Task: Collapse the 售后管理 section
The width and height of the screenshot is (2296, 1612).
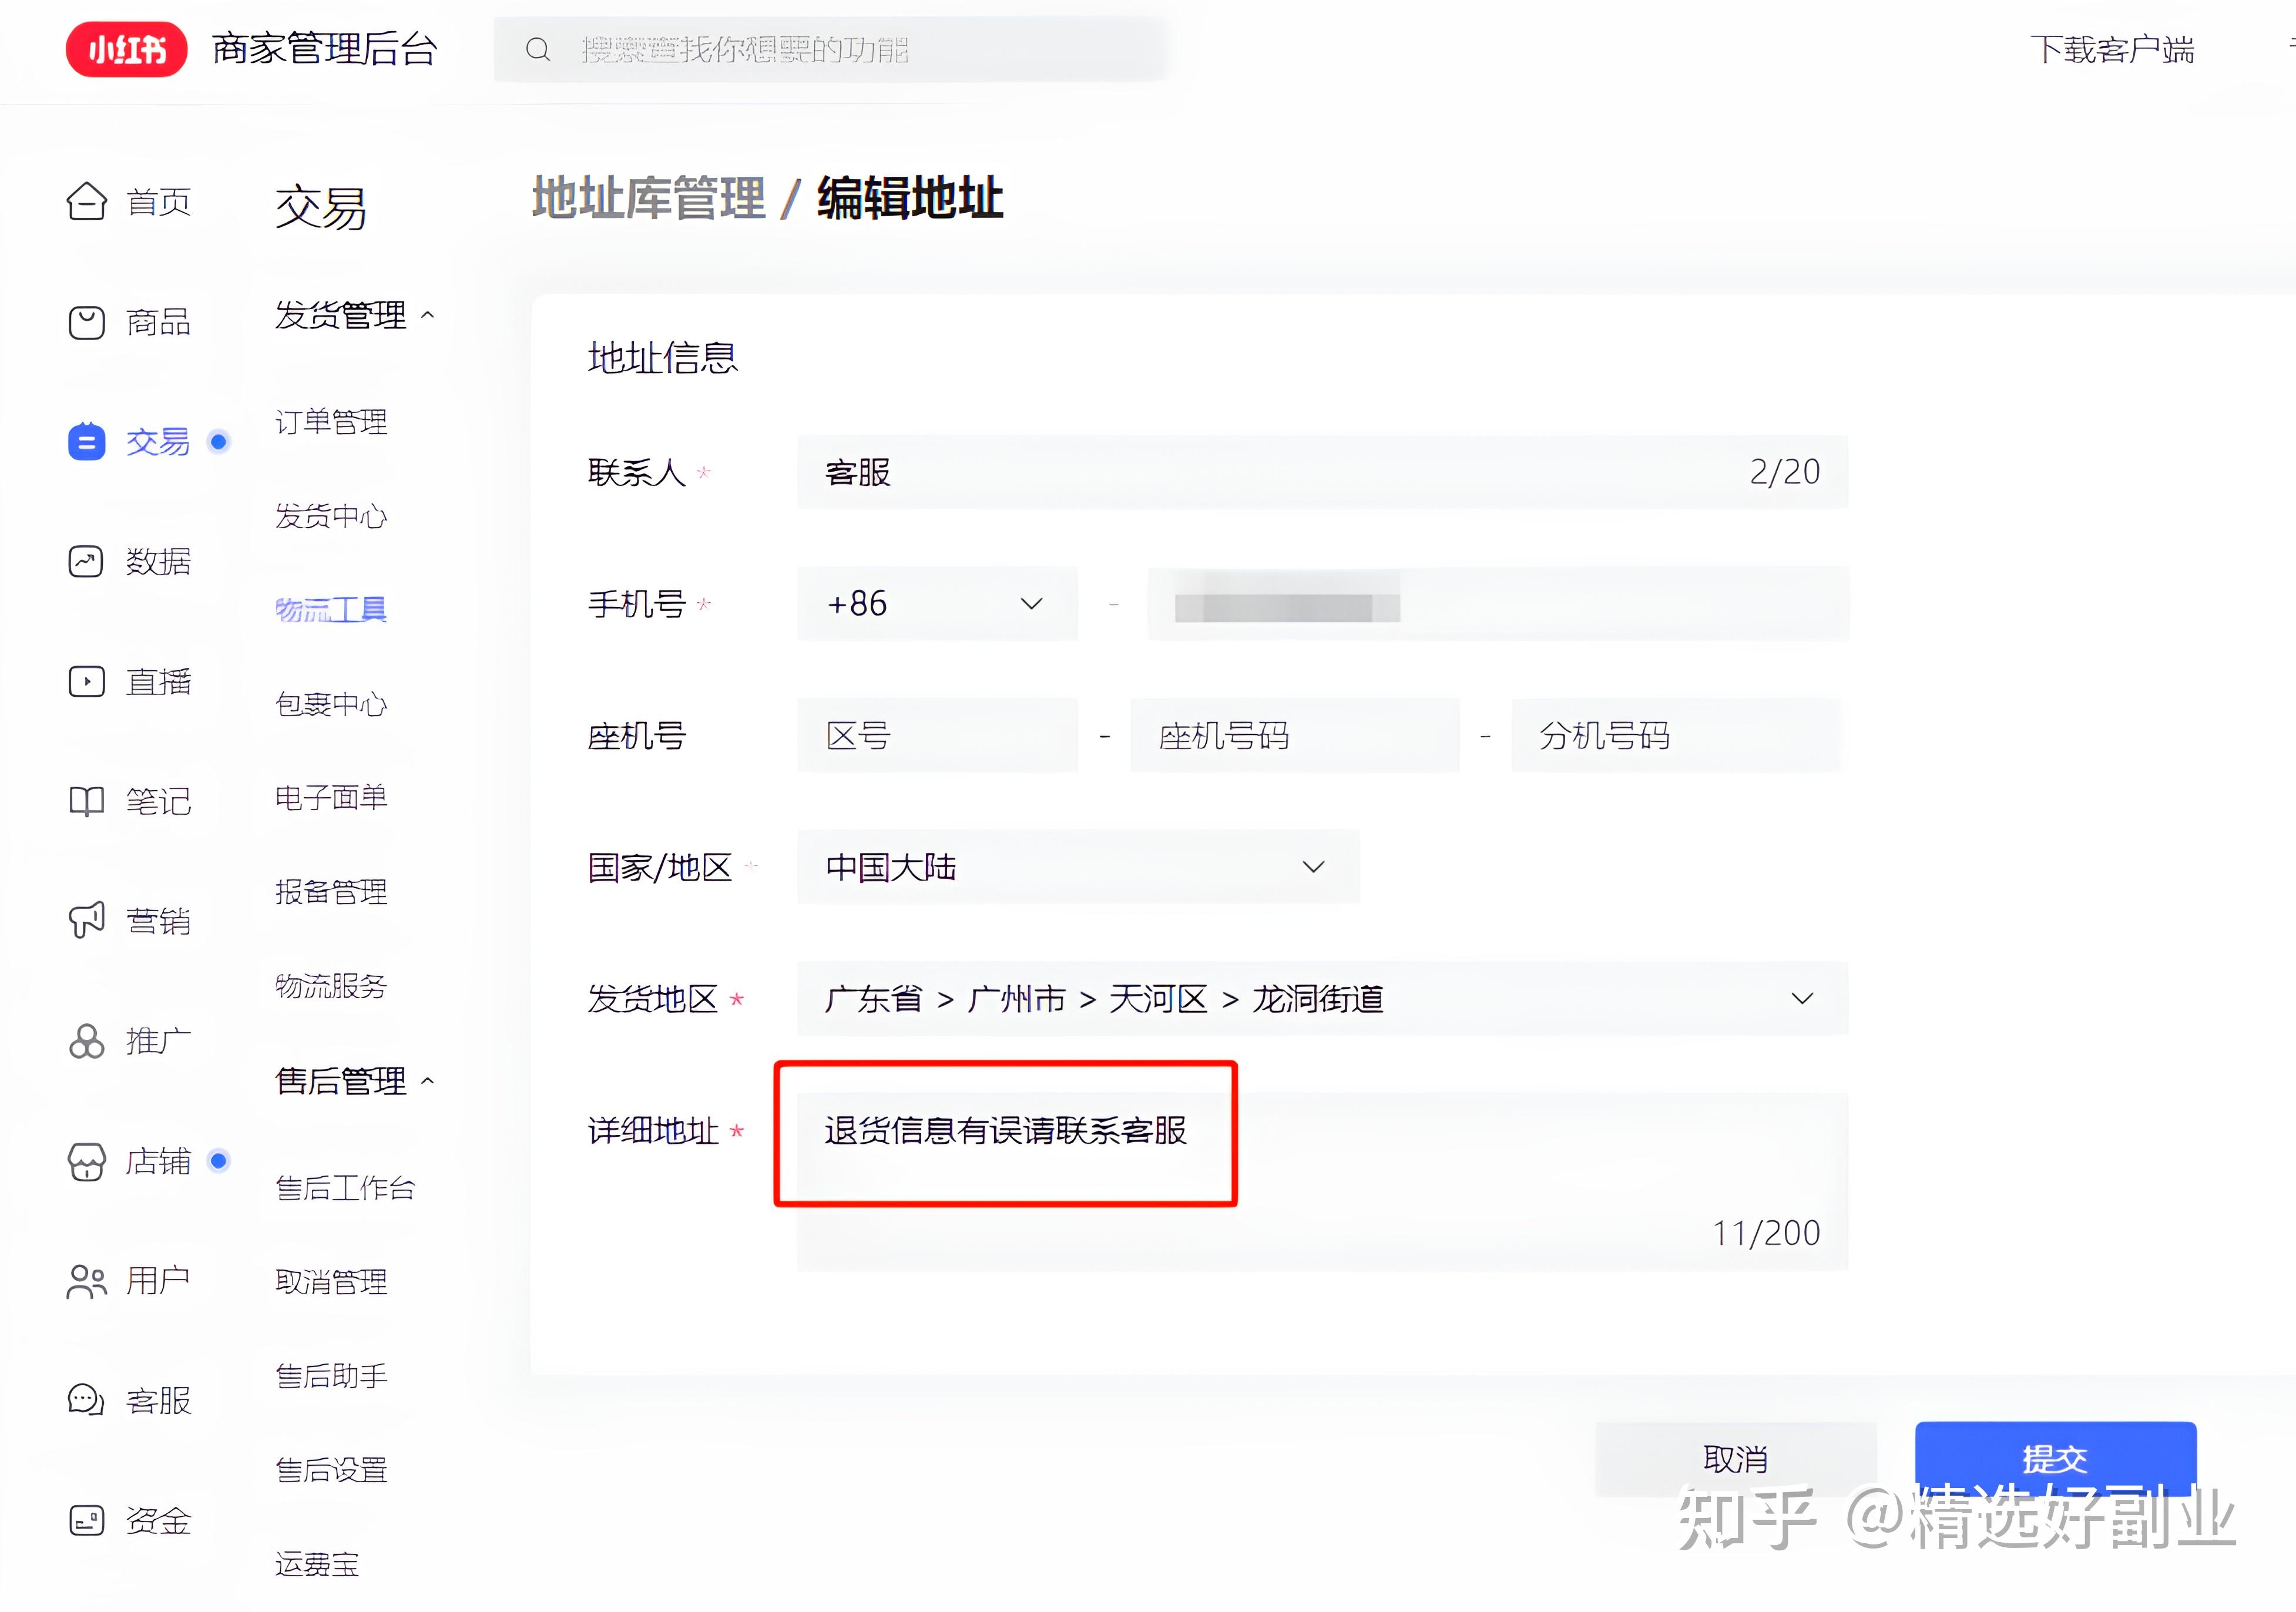Action: point(428,1081)
